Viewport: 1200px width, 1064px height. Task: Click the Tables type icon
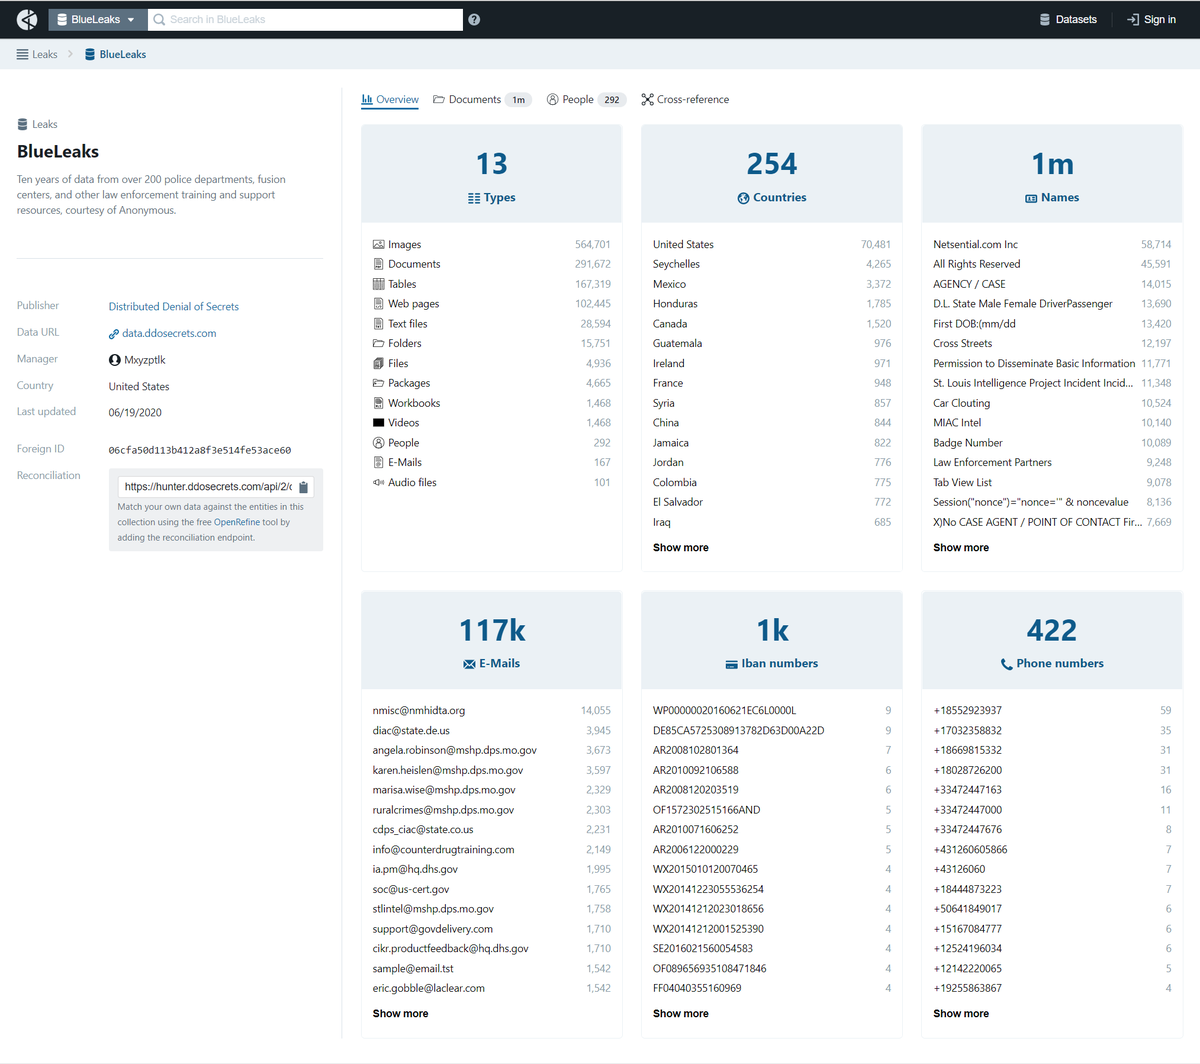(379, 284)
